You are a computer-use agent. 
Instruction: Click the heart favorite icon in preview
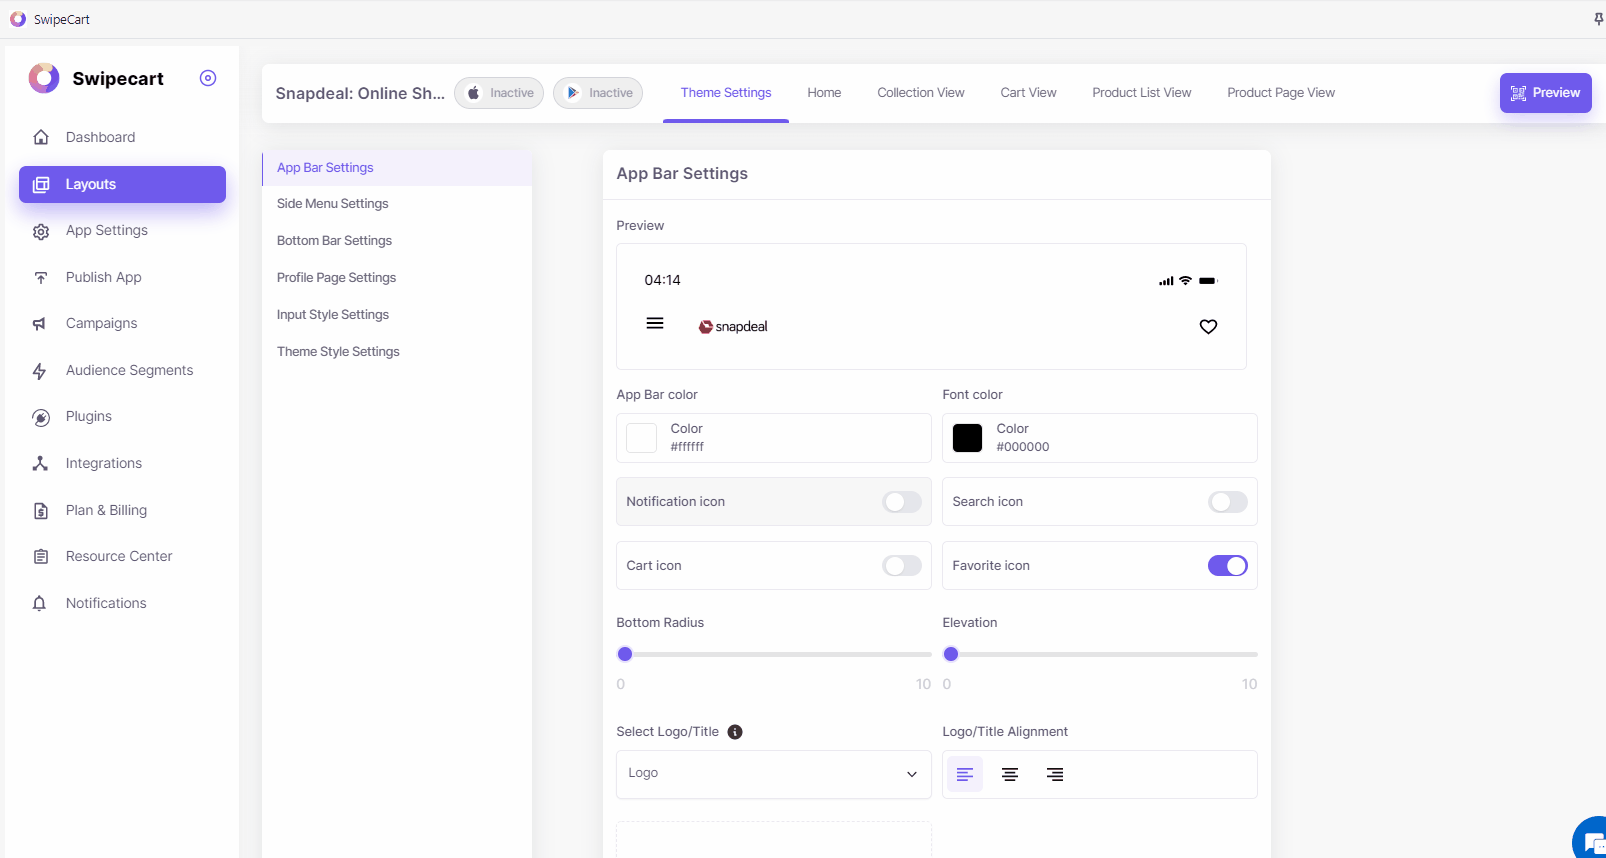(x=1208, y=327)
